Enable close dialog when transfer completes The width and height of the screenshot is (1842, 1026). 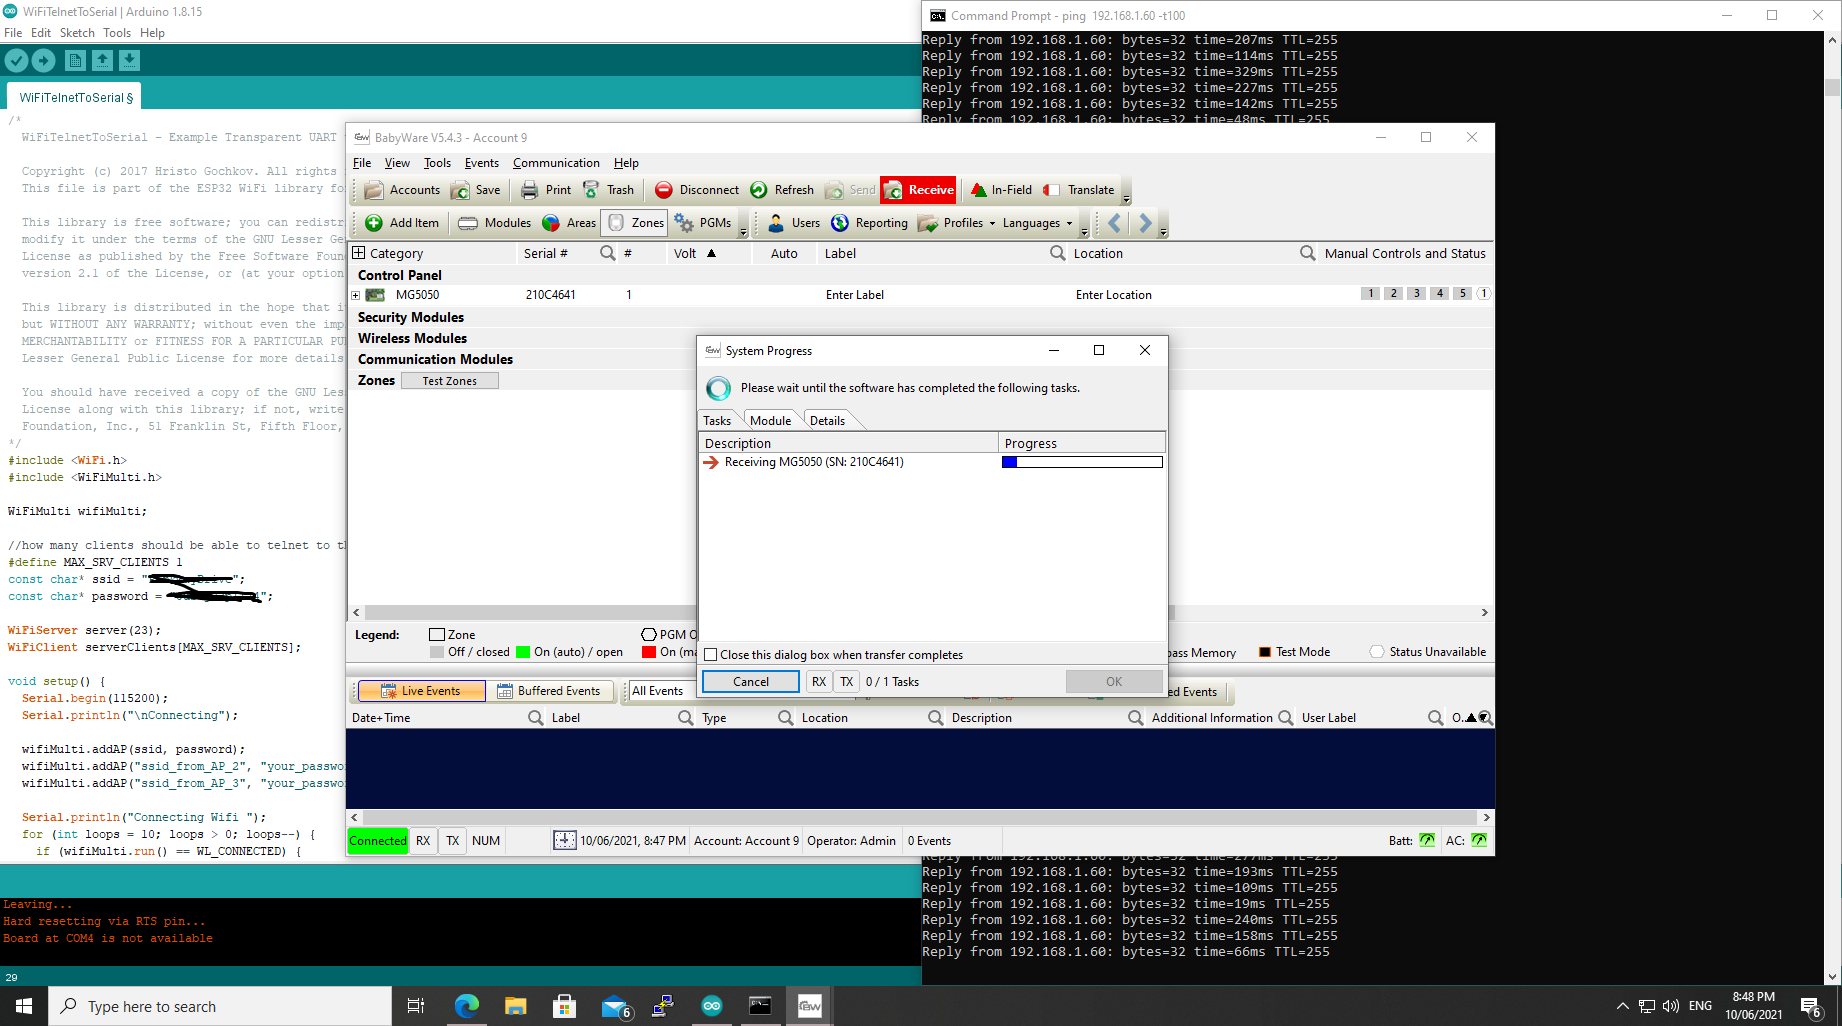point(711,654)
